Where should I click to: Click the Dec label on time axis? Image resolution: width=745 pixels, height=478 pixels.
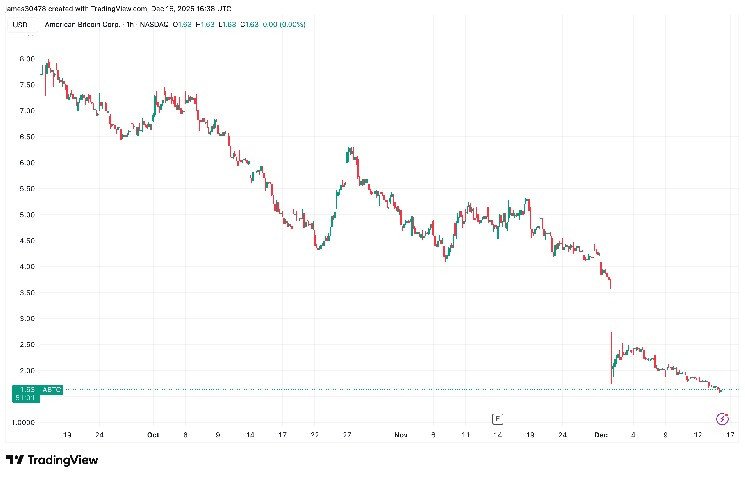600,436
